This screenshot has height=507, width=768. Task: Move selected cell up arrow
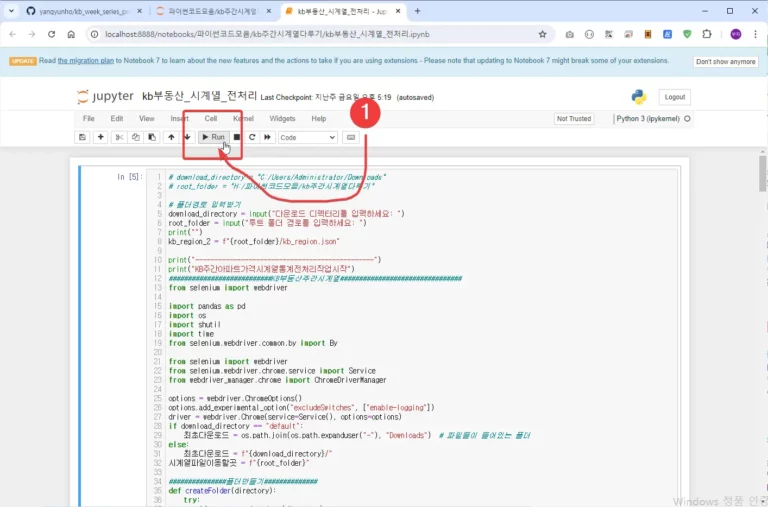click(171, 138)
